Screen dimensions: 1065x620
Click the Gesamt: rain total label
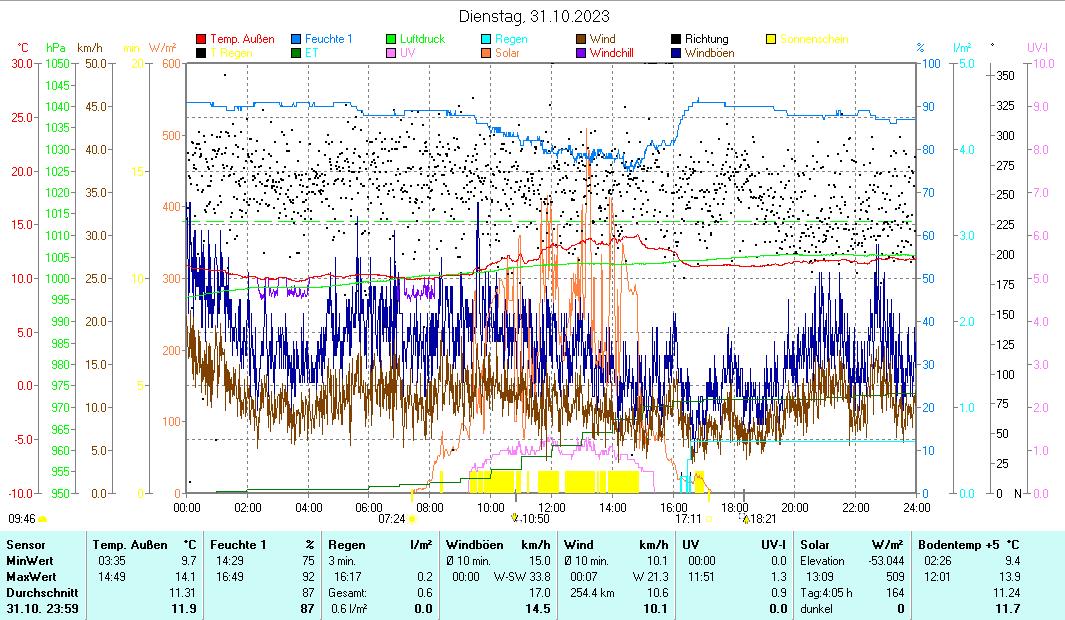coord(347,593)
